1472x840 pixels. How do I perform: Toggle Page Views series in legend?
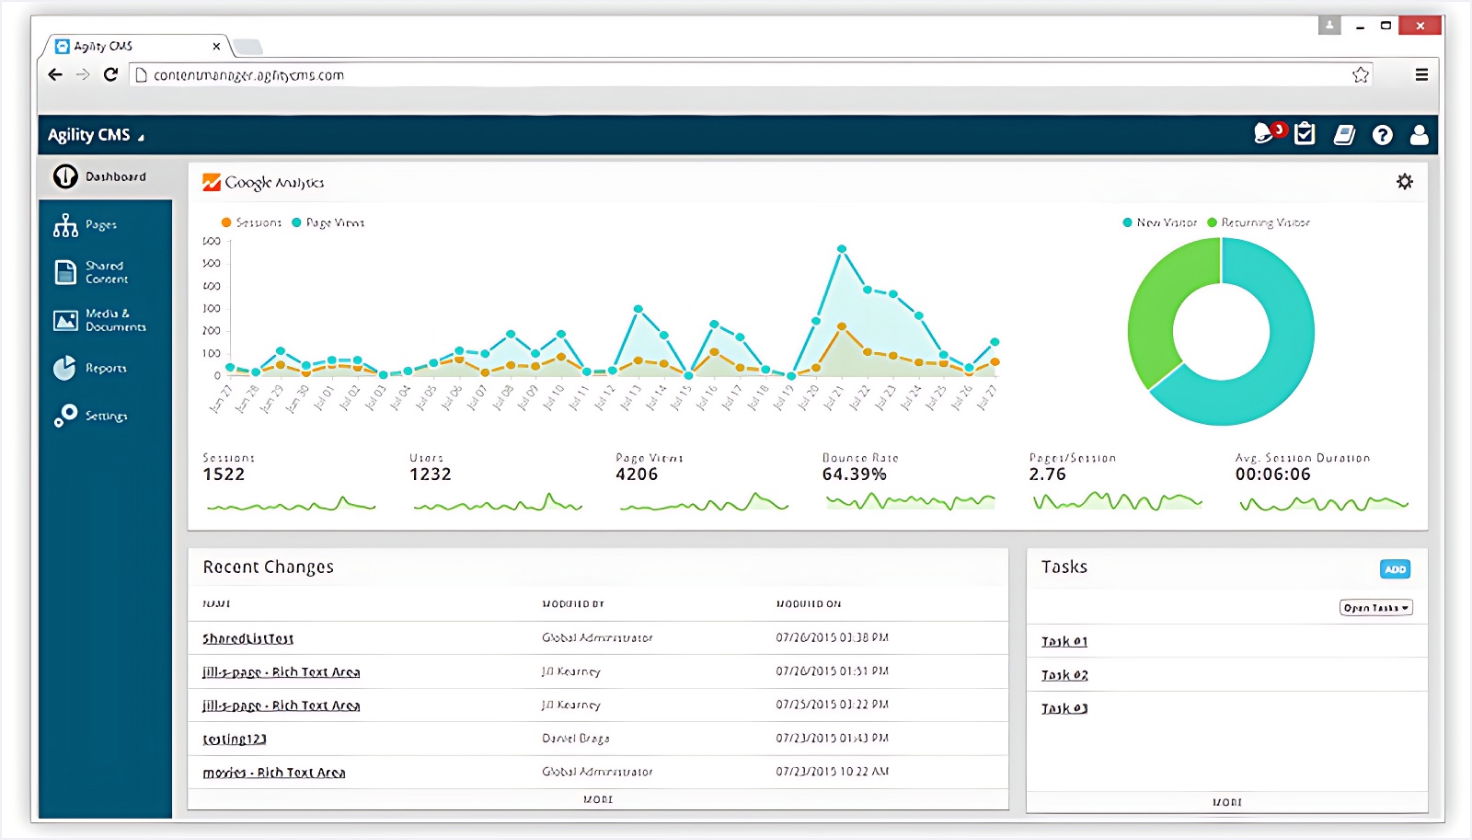tap(328, 223)
